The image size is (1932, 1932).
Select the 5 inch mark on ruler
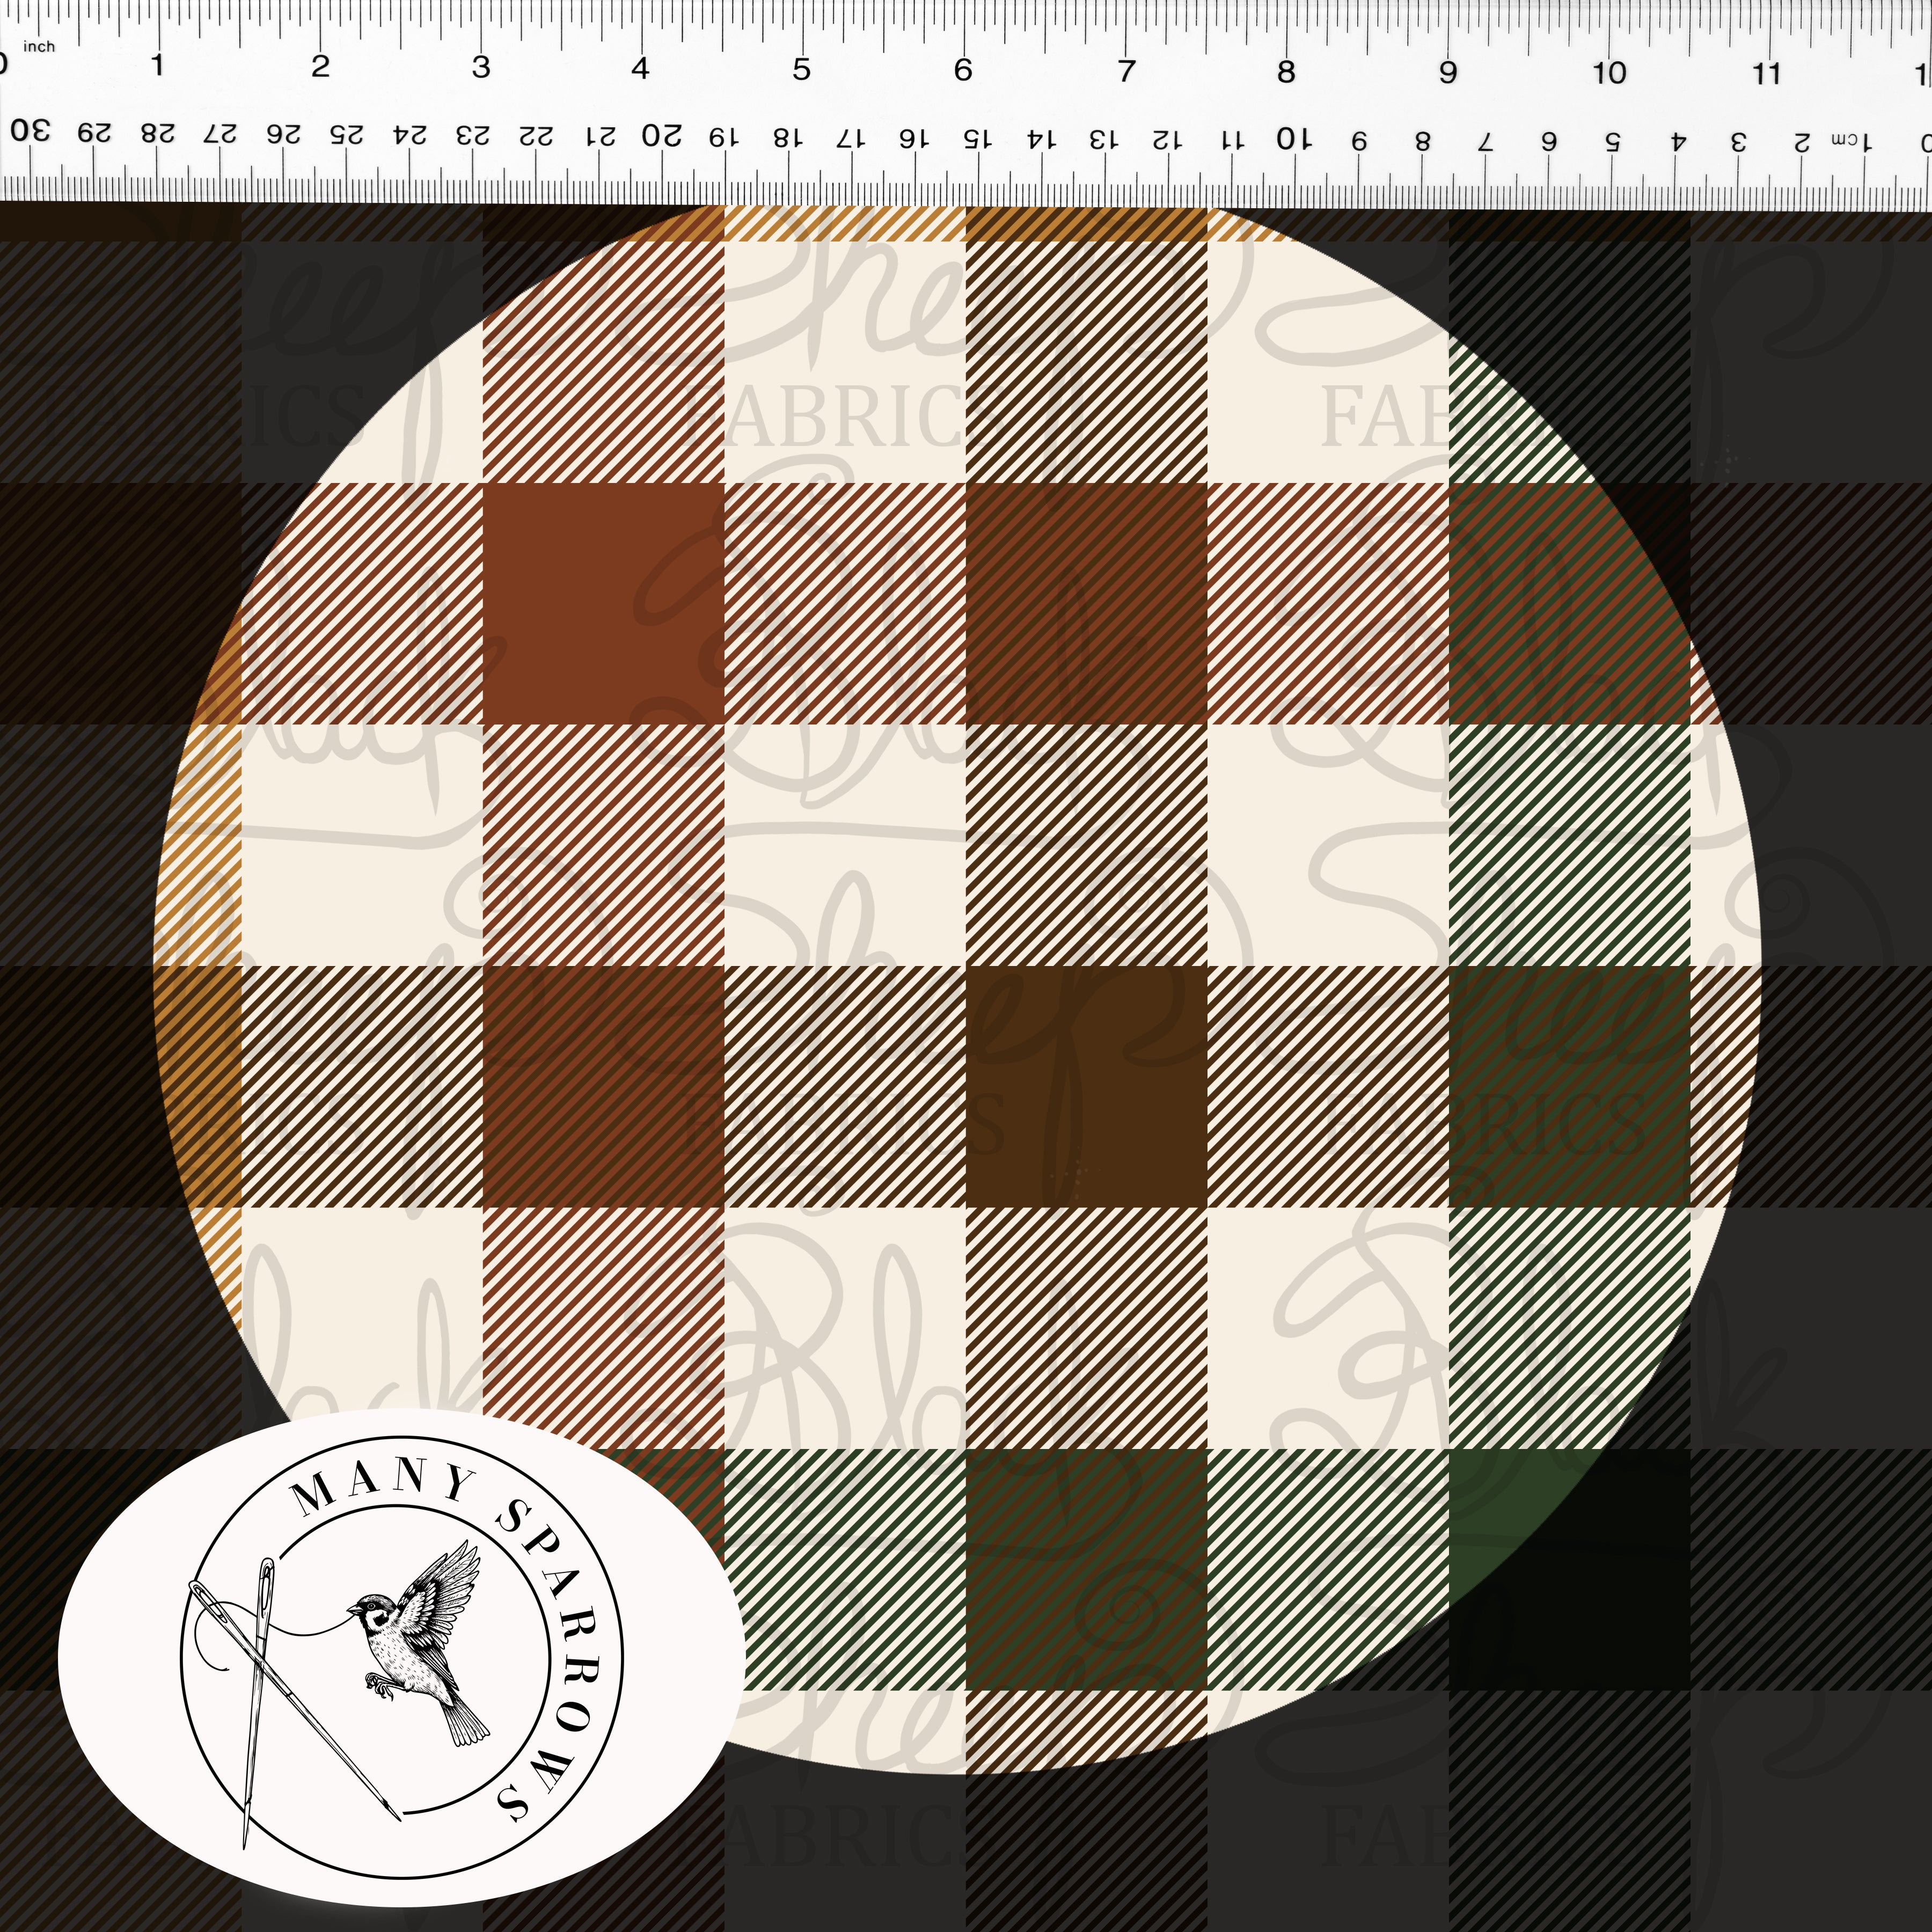801,69
